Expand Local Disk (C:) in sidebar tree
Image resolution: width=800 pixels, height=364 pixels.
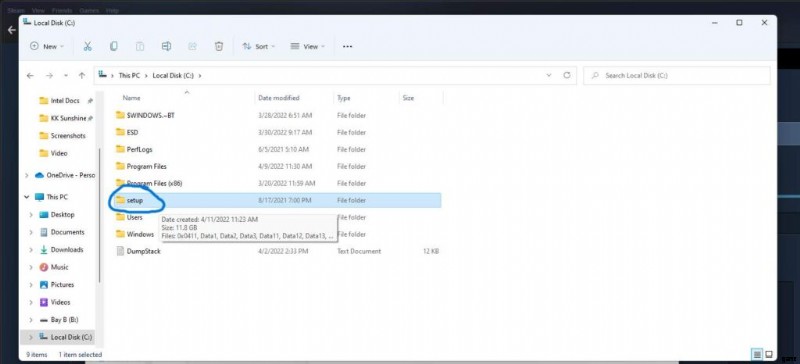pos(31,337)
